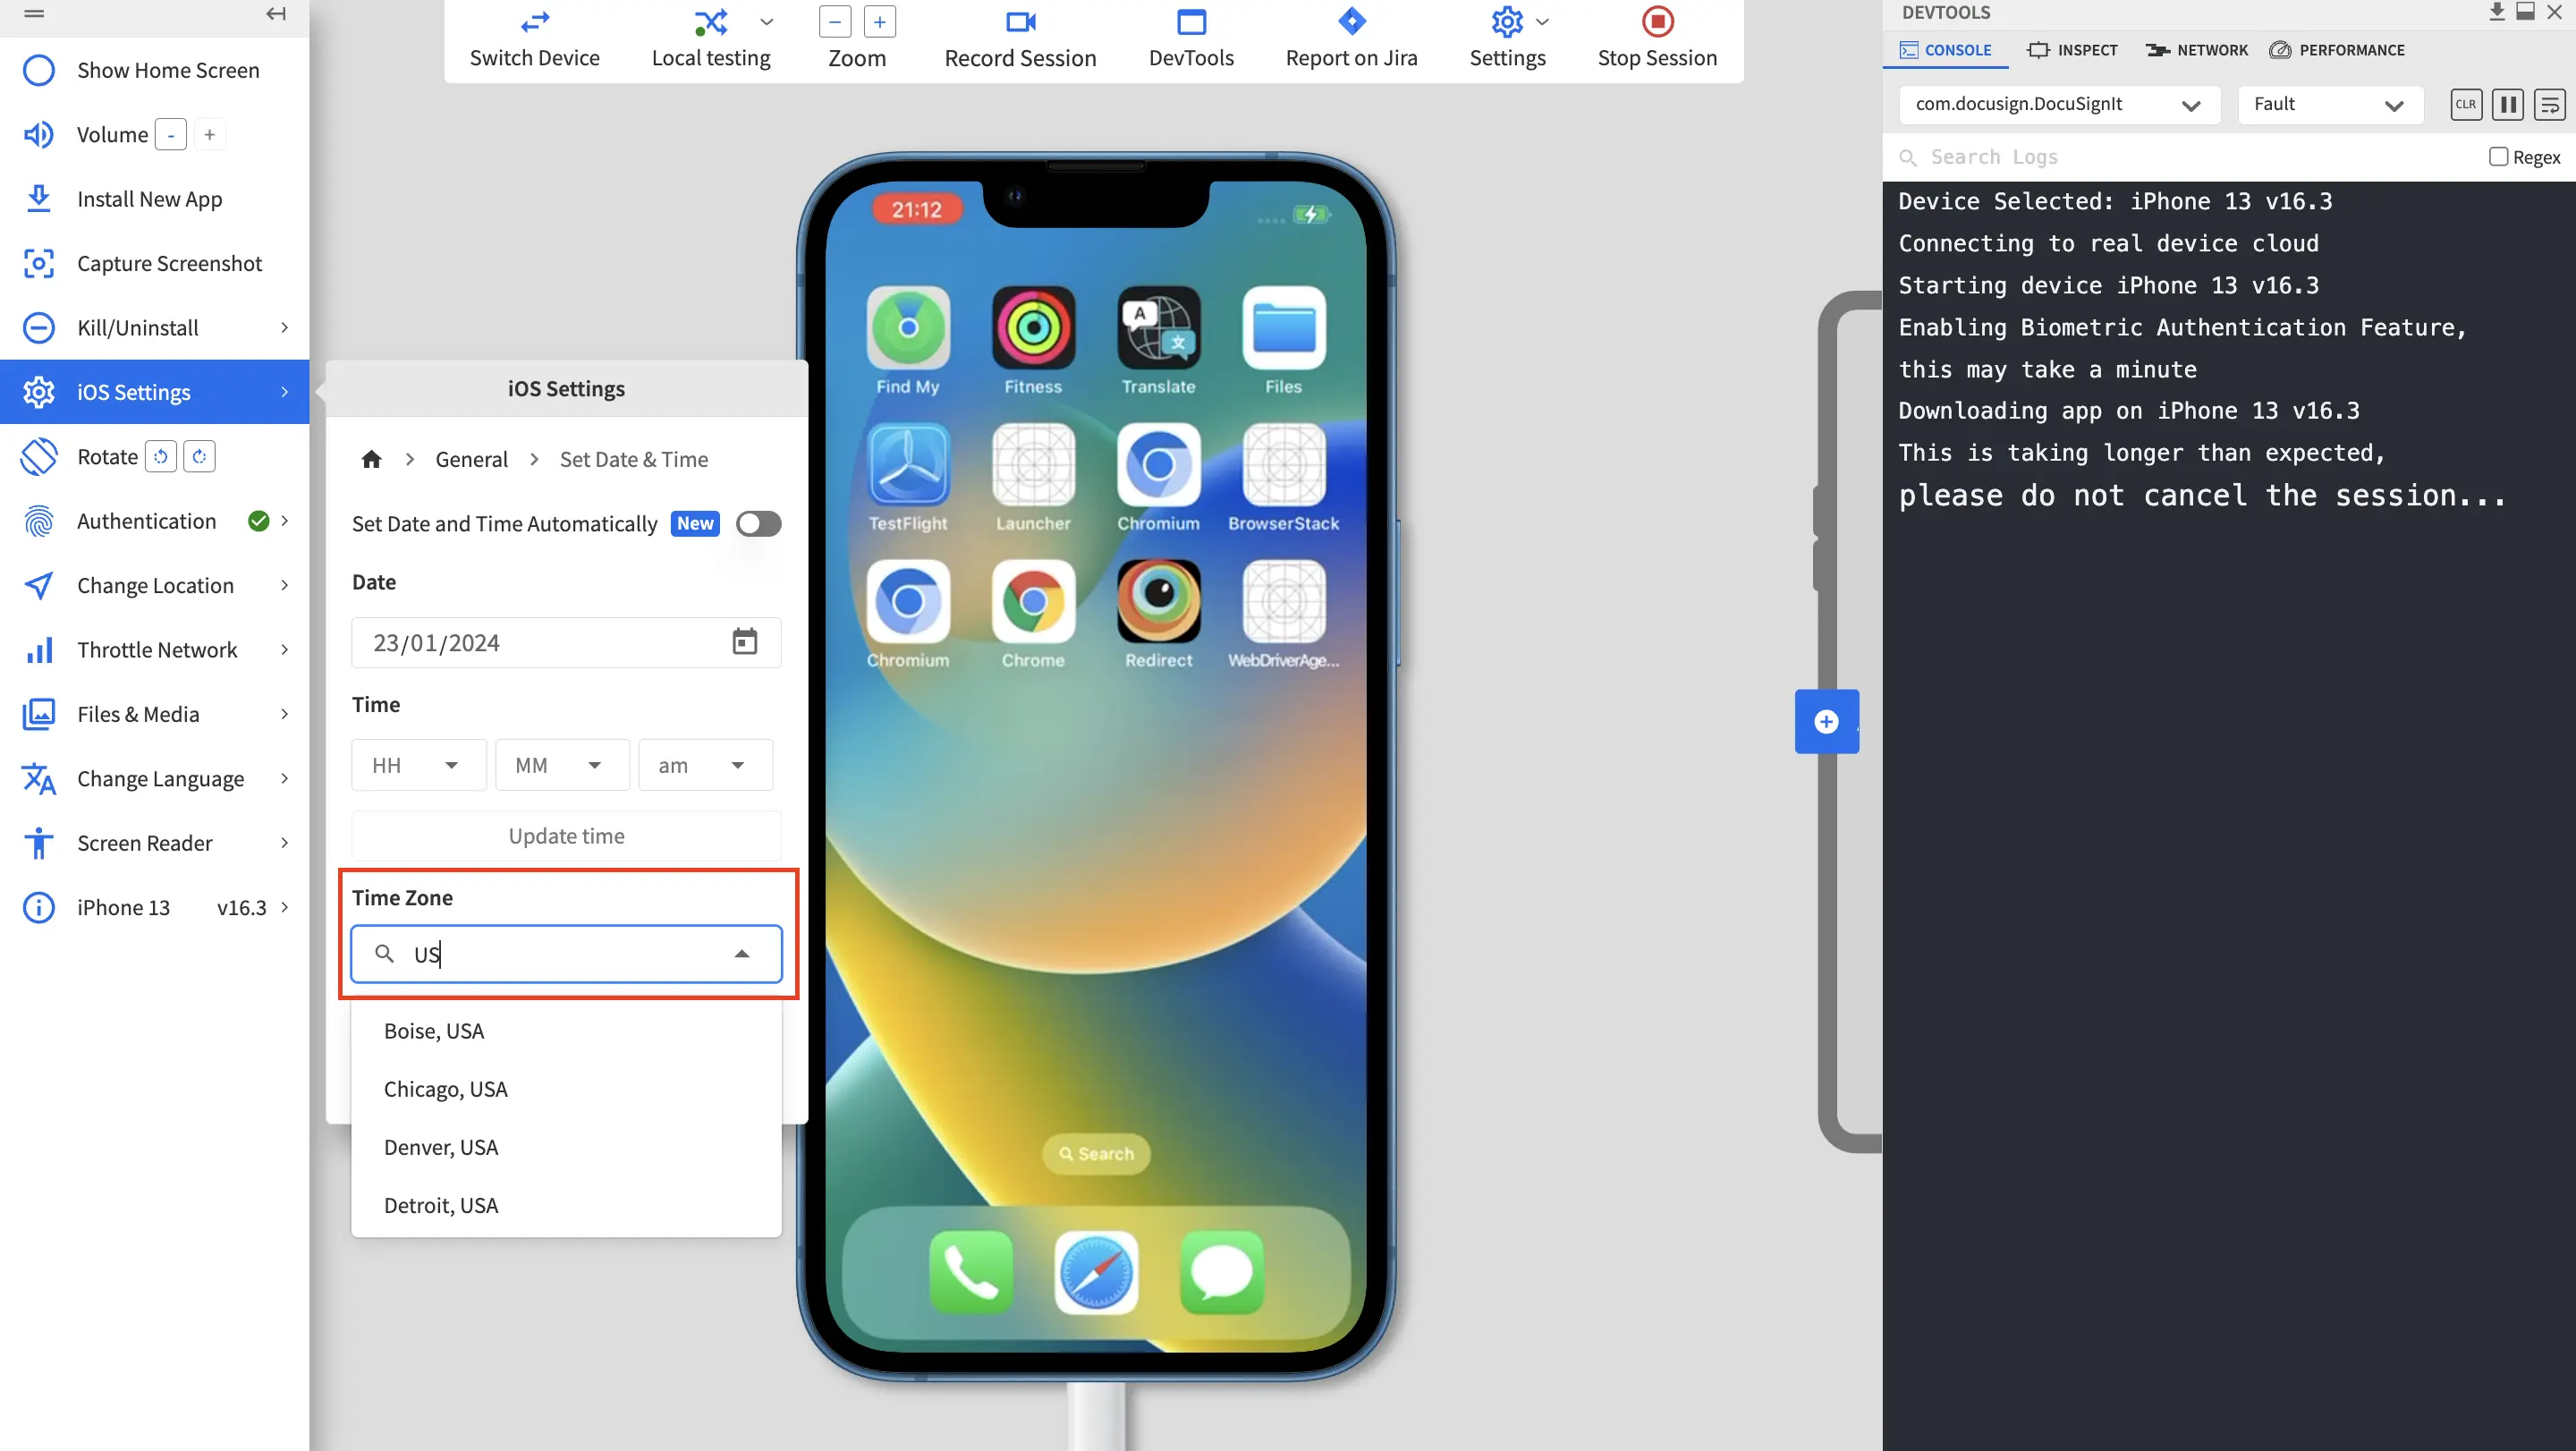This screenshot has width=2576, height=1451.
Task: Click the Record Session camera icon
Action: [1019, 22]
